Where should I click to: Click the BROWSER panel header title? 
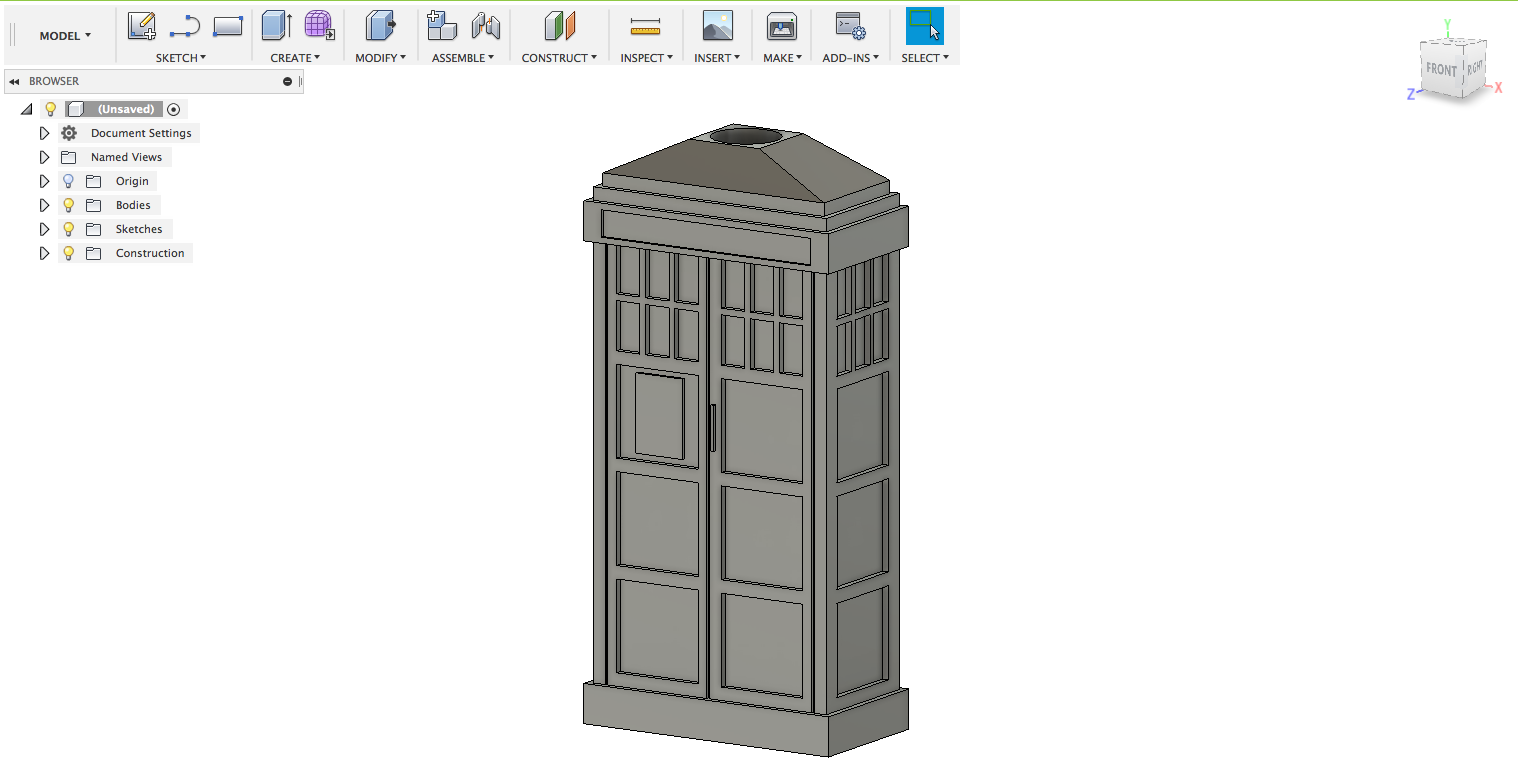54,81
